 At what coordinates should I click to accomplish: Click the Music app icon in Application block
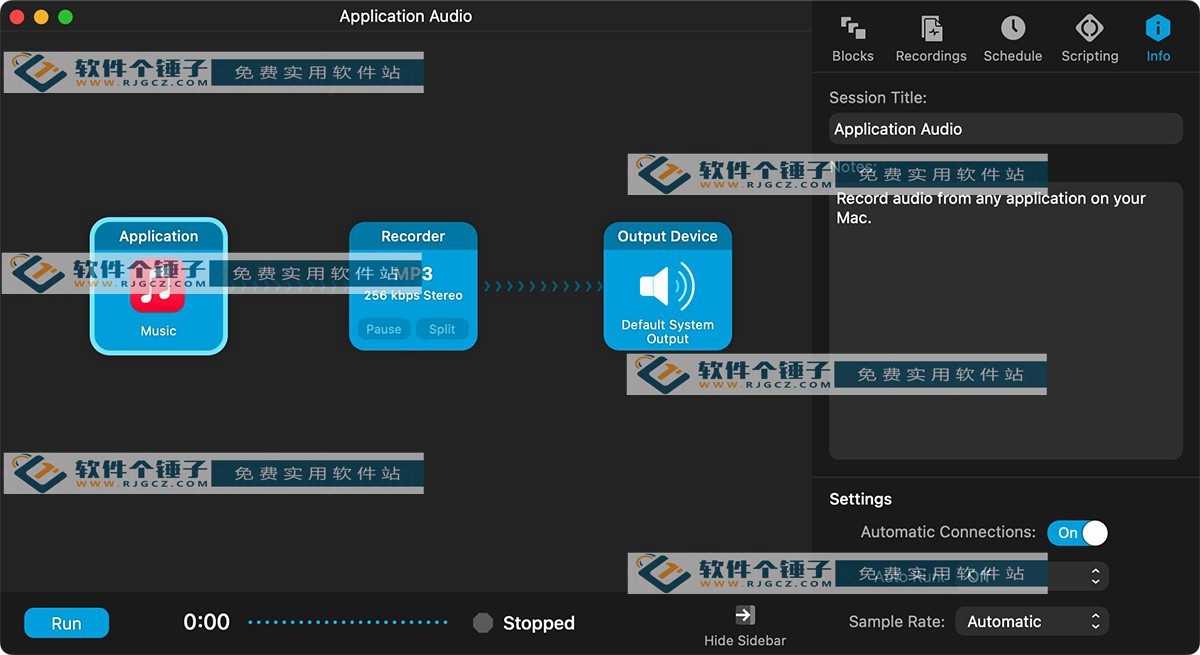pos(158,289)
